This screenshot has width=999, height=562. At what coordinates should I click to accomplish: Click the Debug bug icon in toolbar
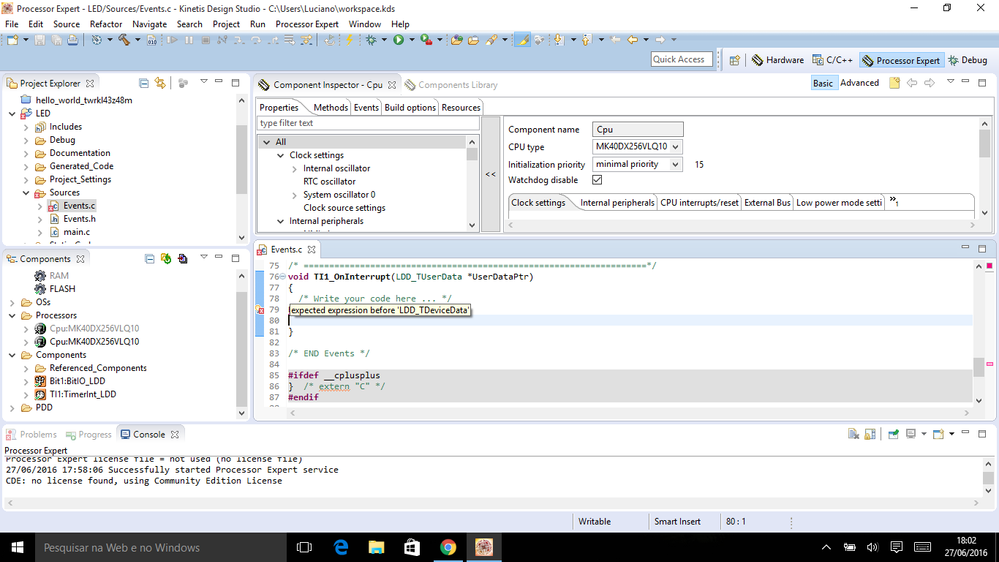[371, 40]
